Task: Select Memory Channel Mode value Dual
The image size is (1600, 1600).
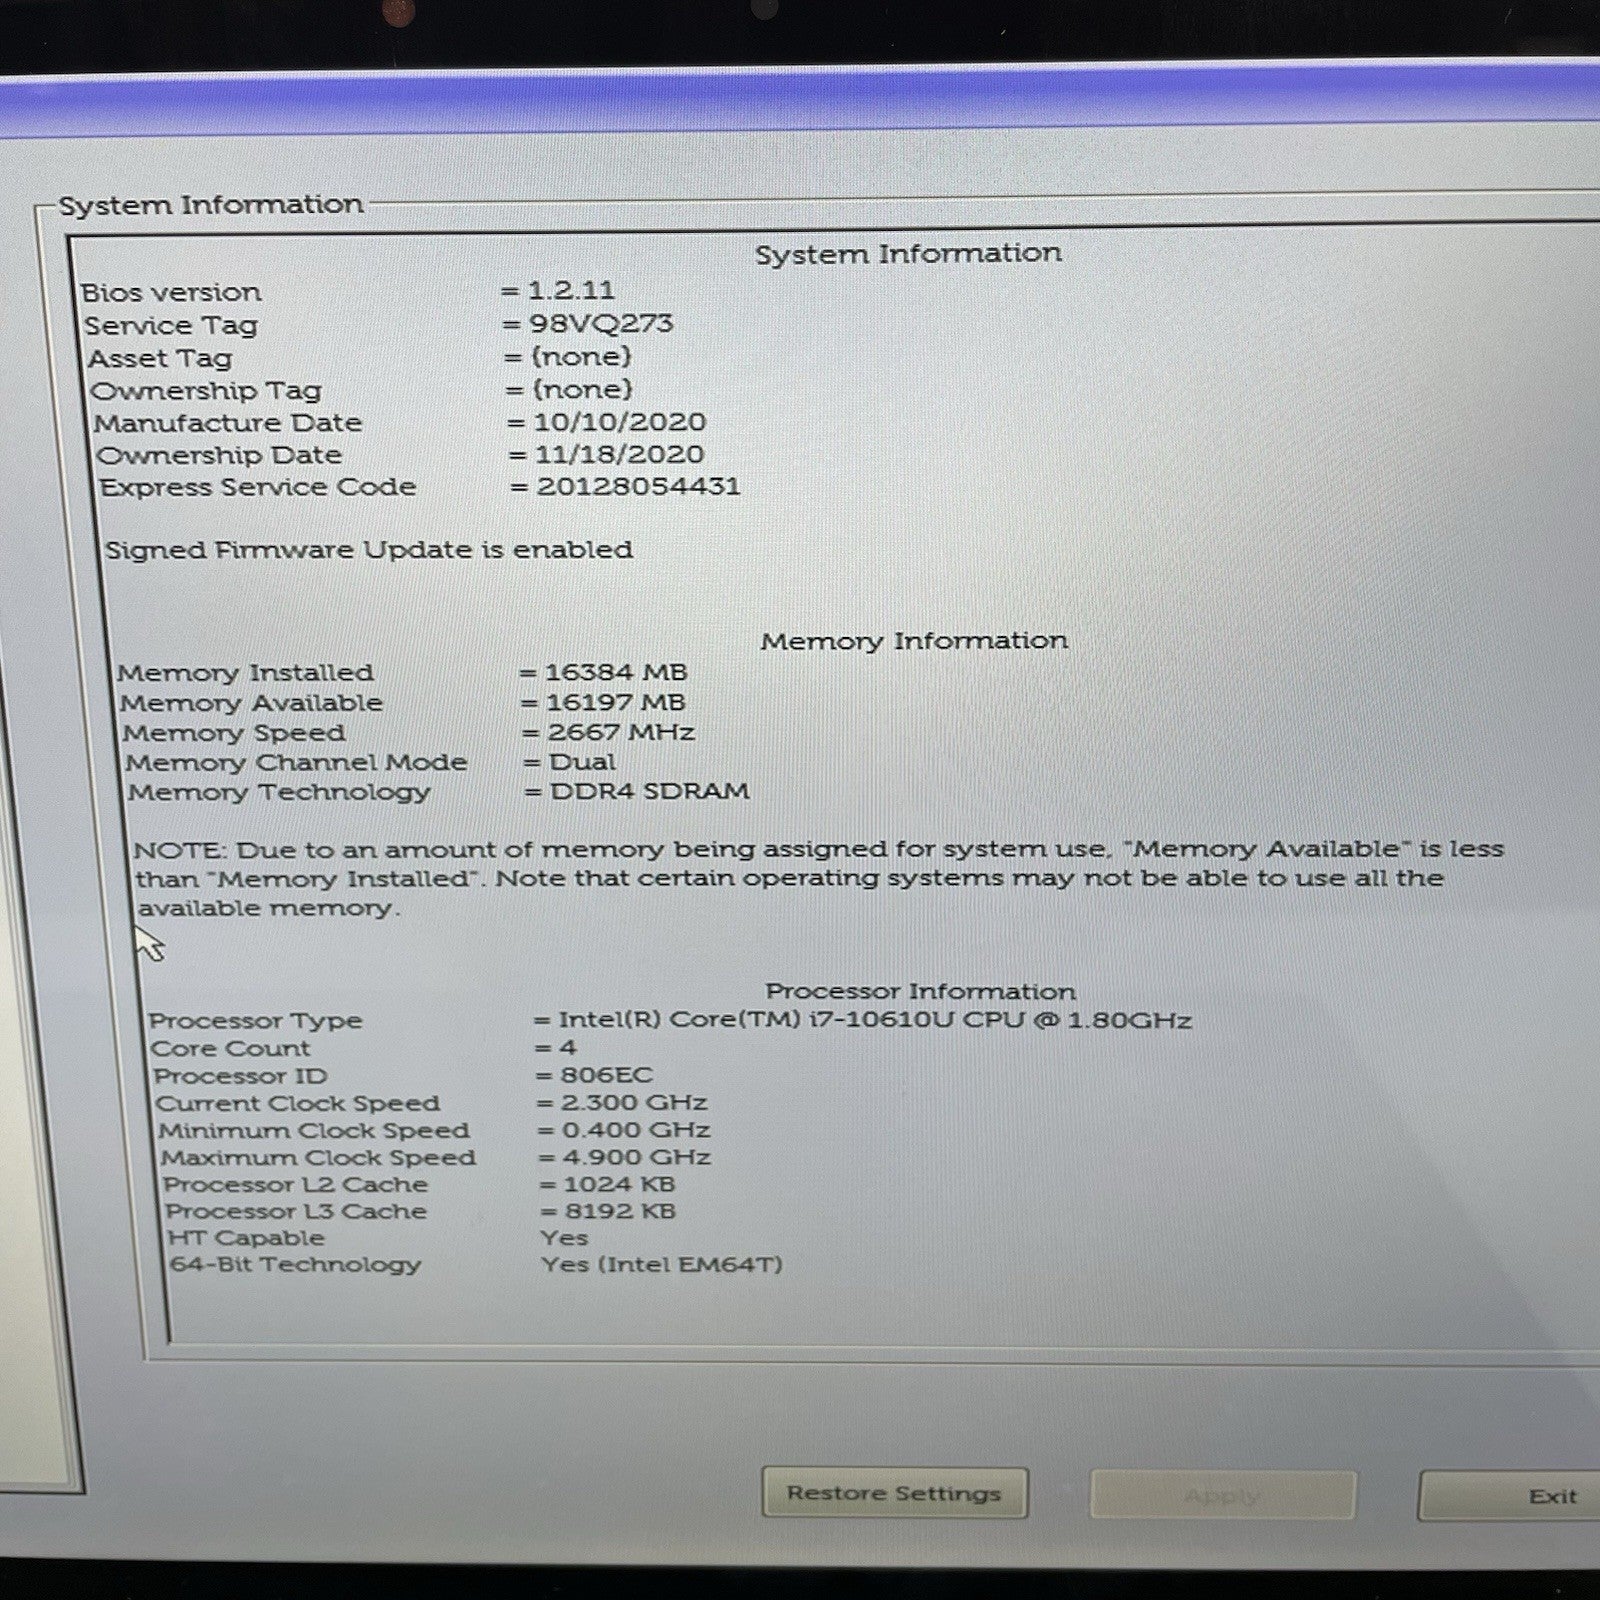Action: [x=583, y=762]
